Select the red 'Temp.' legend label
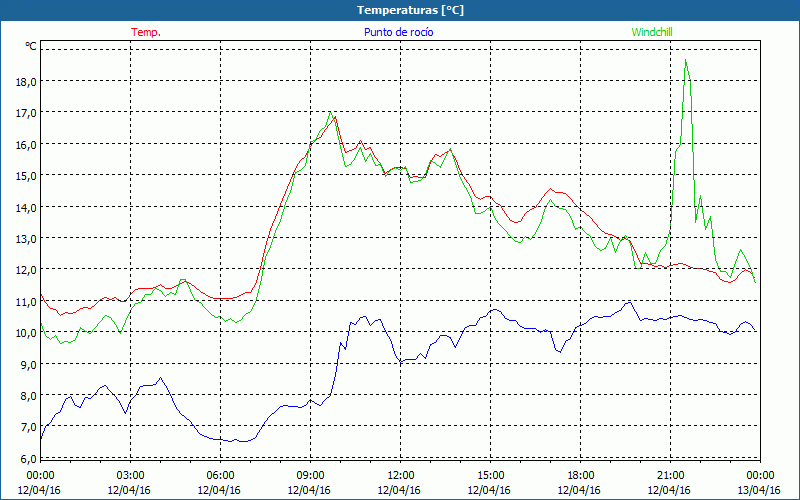This screenshot has height=500, width=800. 146,32
